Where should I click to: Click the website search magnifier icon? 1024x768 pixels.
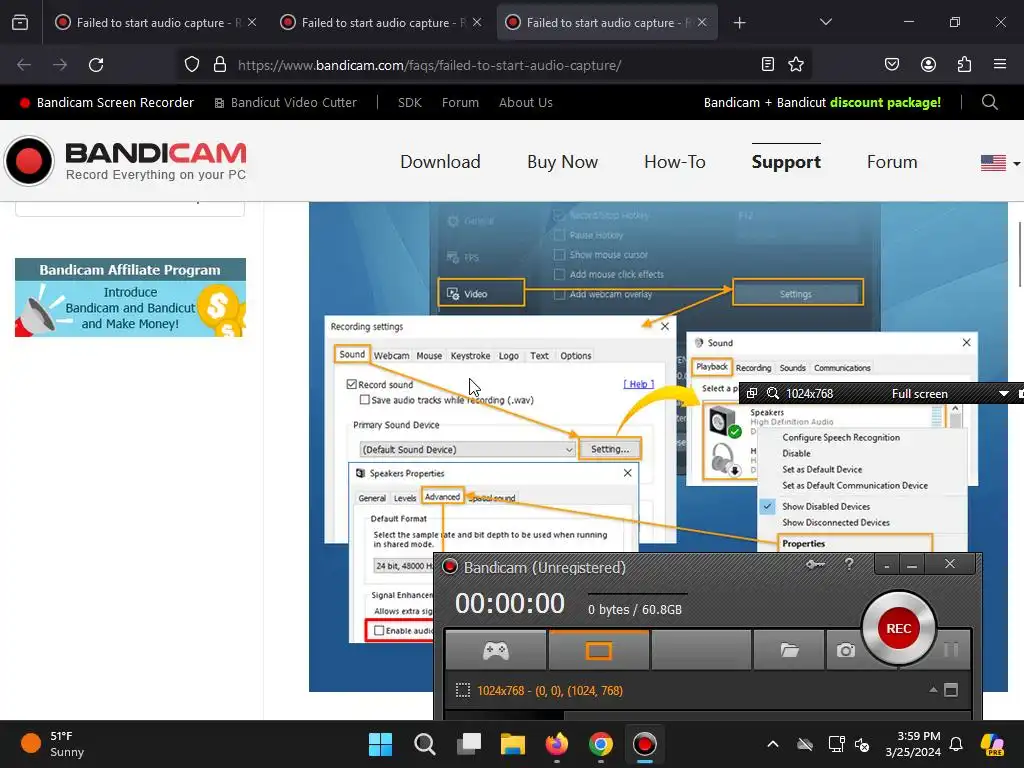tap(989, 102)
